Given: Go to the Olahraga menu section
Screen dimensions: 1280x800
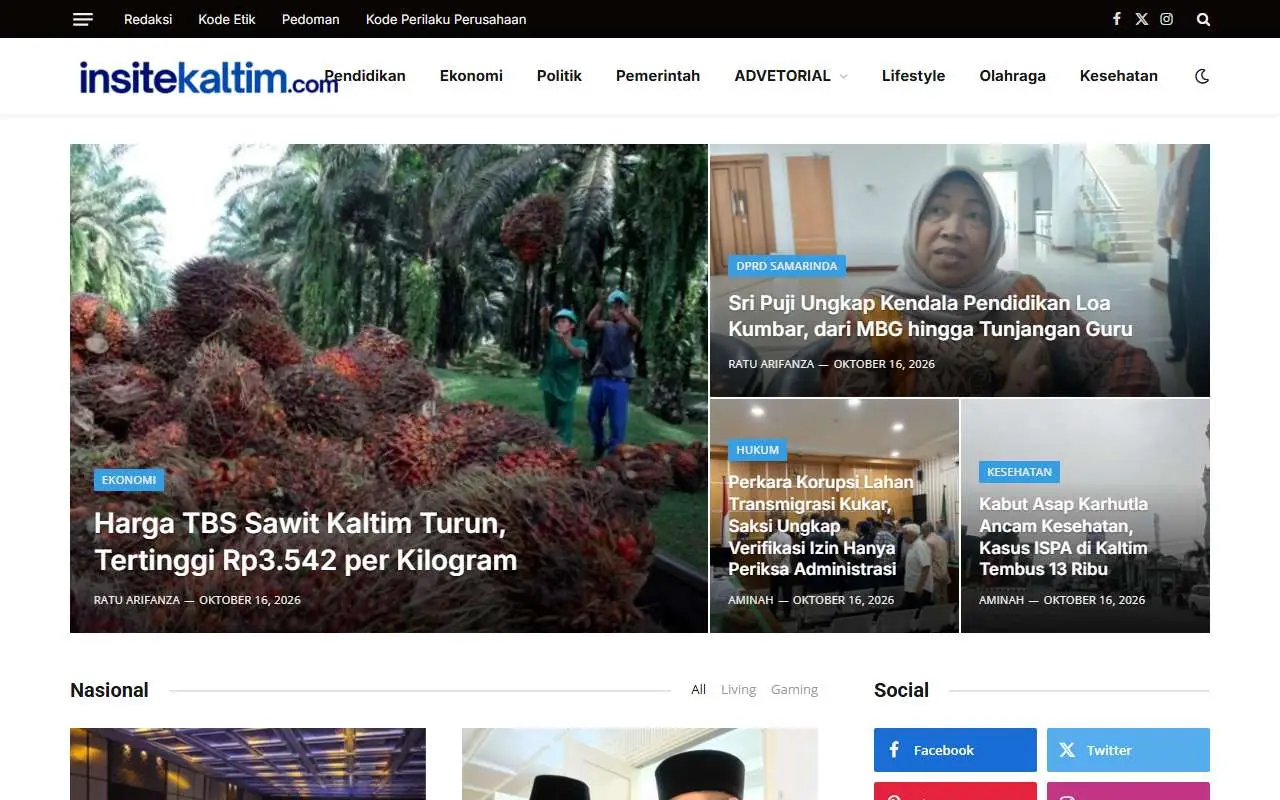Looking at the screenshot, I should [x=1012, y=76].
